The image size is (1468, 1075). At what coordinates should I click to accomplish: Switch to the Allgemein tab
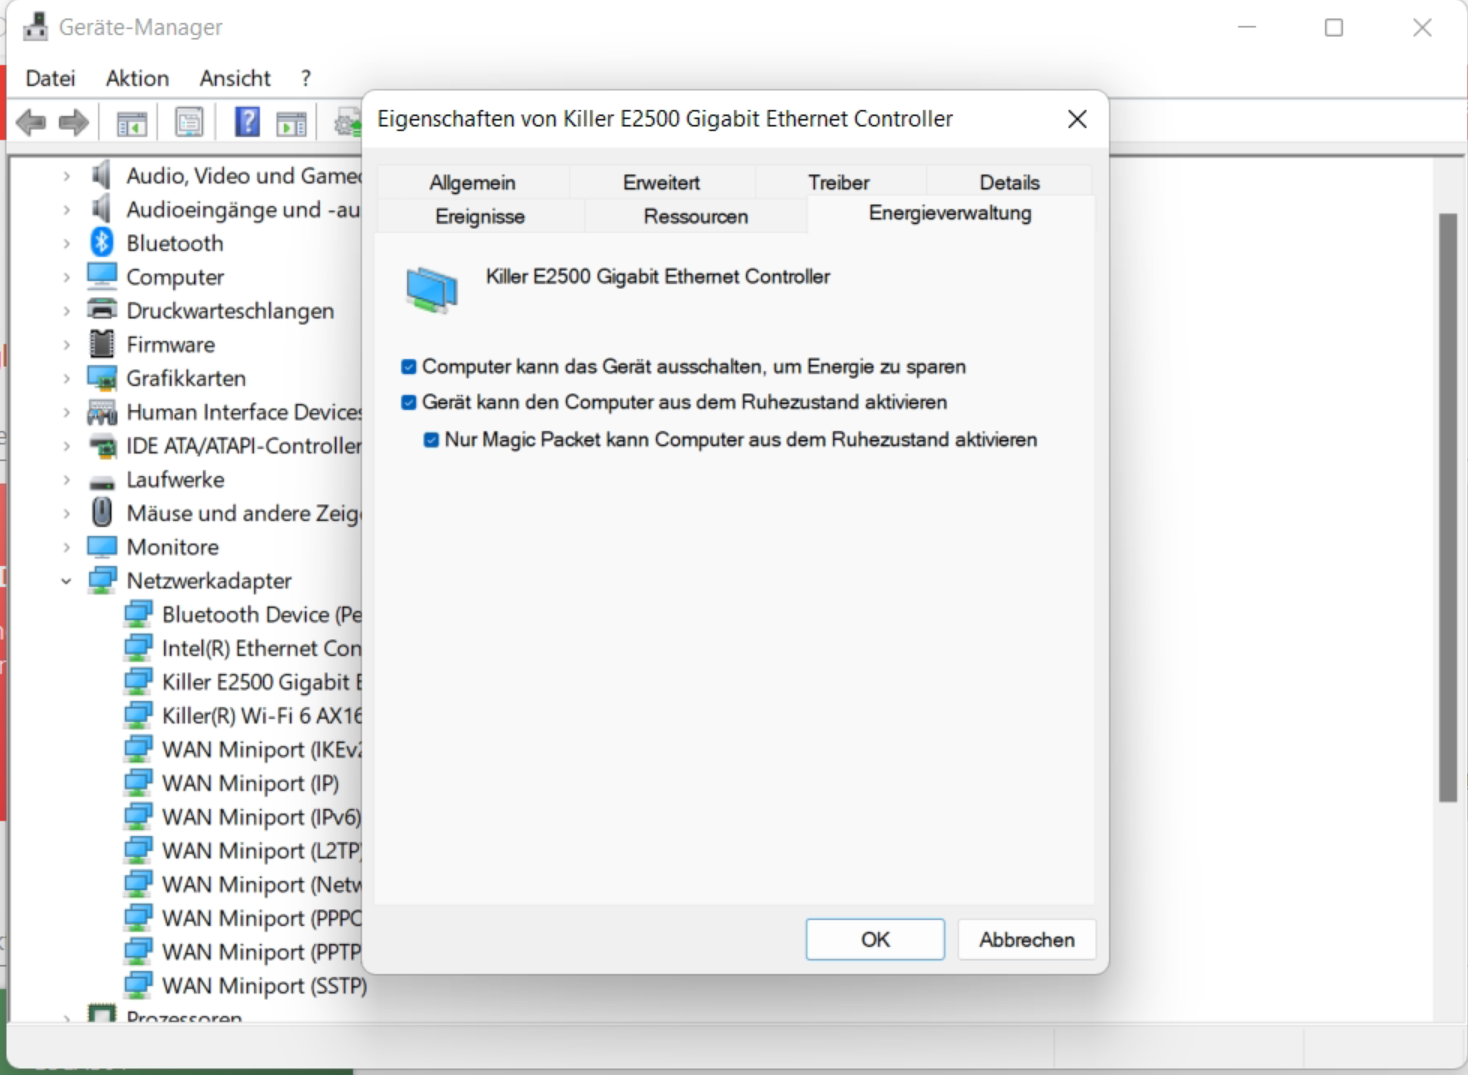[473, 182]
